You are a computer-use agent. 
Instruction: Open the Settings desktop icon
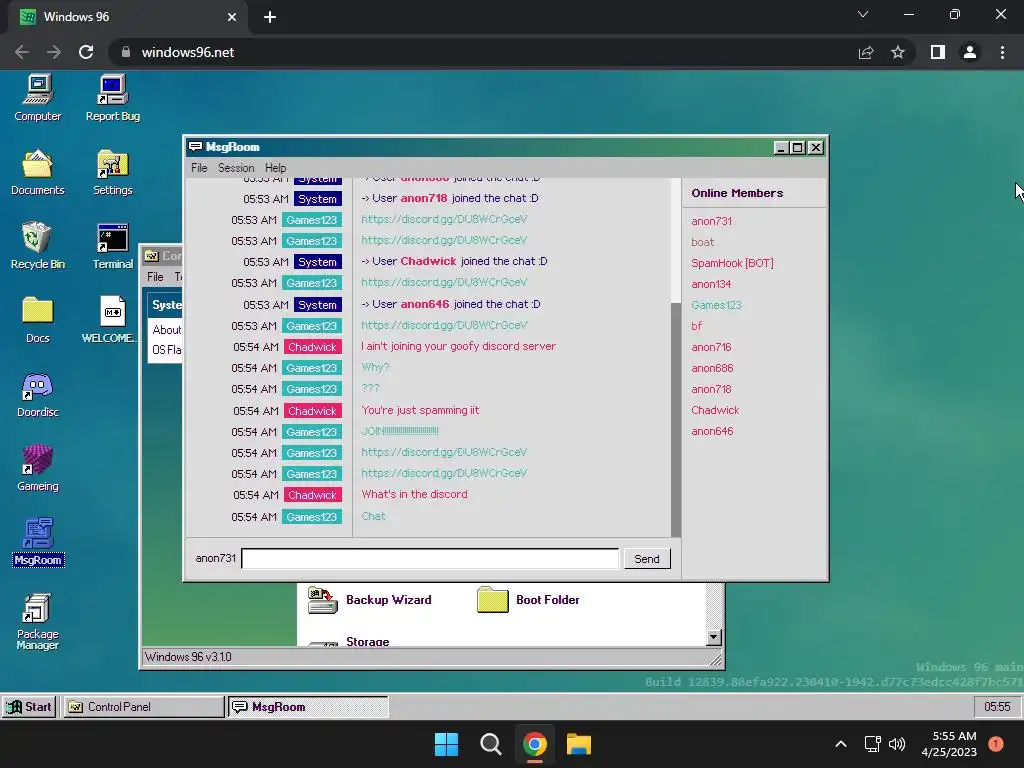(112, 172)
